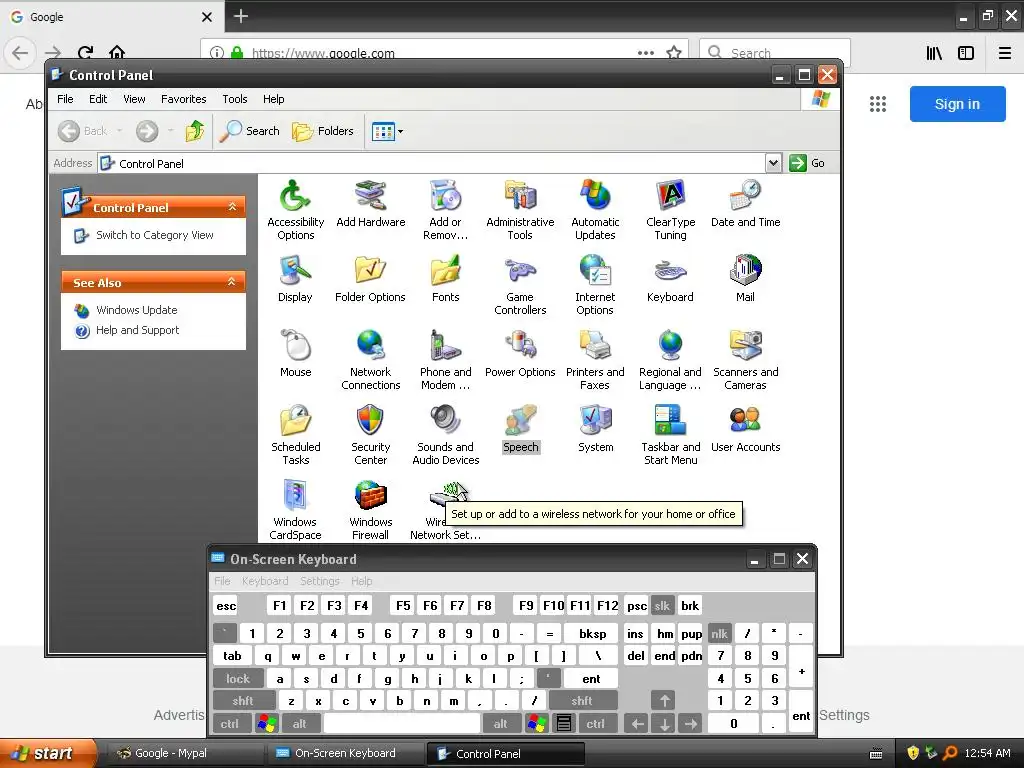Image resolution: width=1024 pixels, height=768 pixels.
Task: Open Help and Support link
Action: pos(137,330)
